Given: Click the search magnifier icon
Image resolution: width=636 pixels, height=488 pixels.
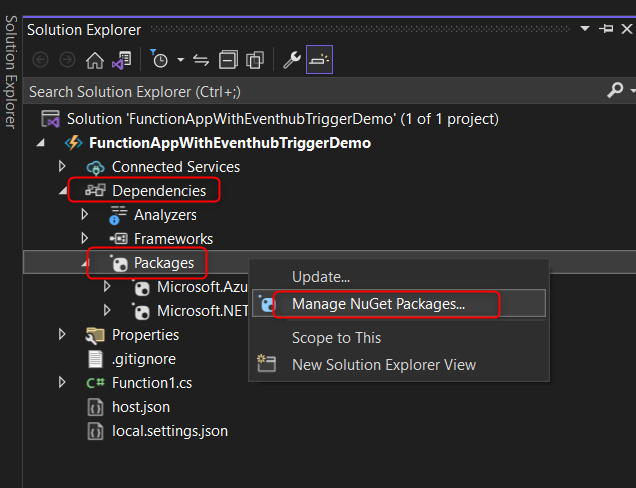Looking at the screenshot, I should pyautogui.click(x=614, y=91).
